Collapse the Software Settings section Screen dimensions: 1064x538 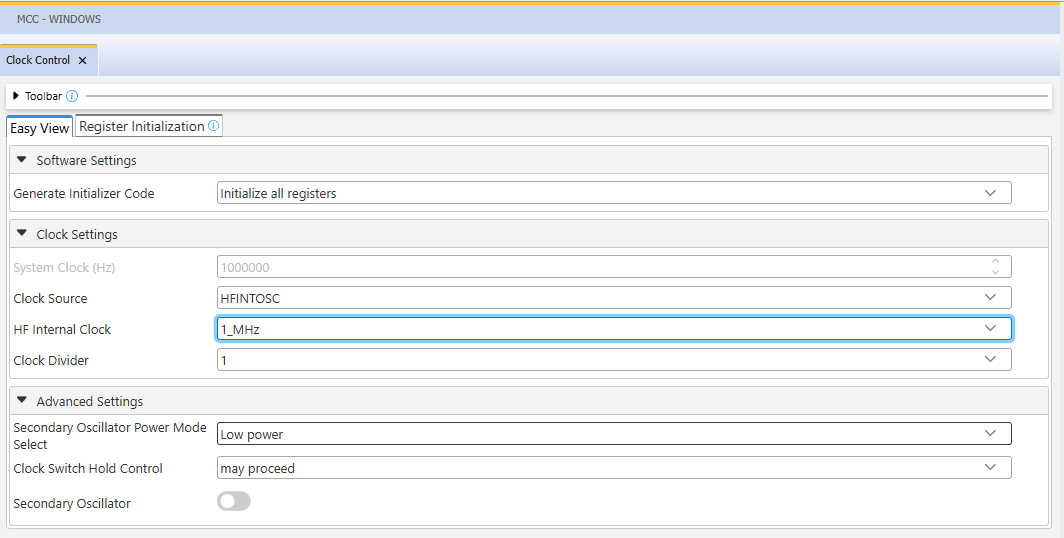pyautogui.click(x=22, y=160)
